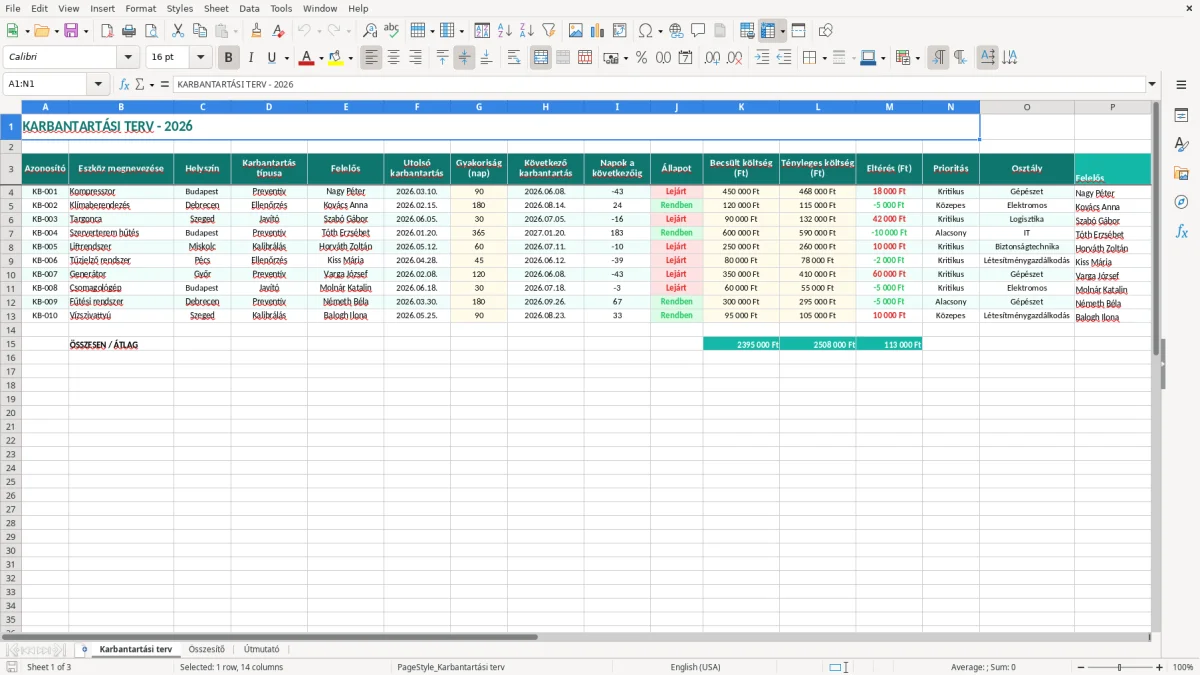
Task: Adjust the zoom slider in status bar
Action: [x=1119, y=667]
